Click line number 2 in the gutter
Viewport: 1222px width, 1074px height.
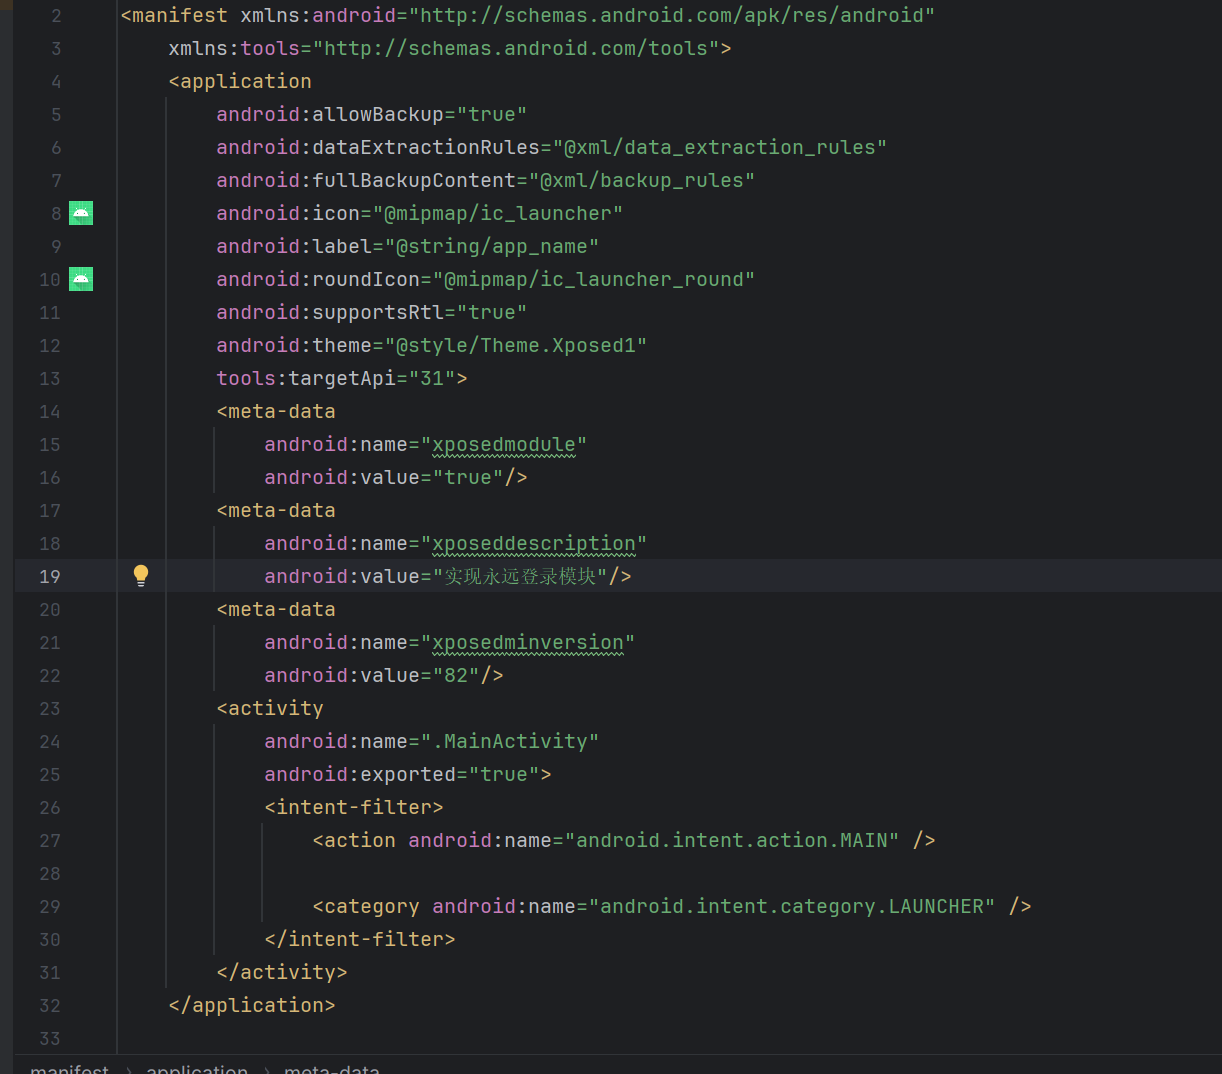coord(56,16)
